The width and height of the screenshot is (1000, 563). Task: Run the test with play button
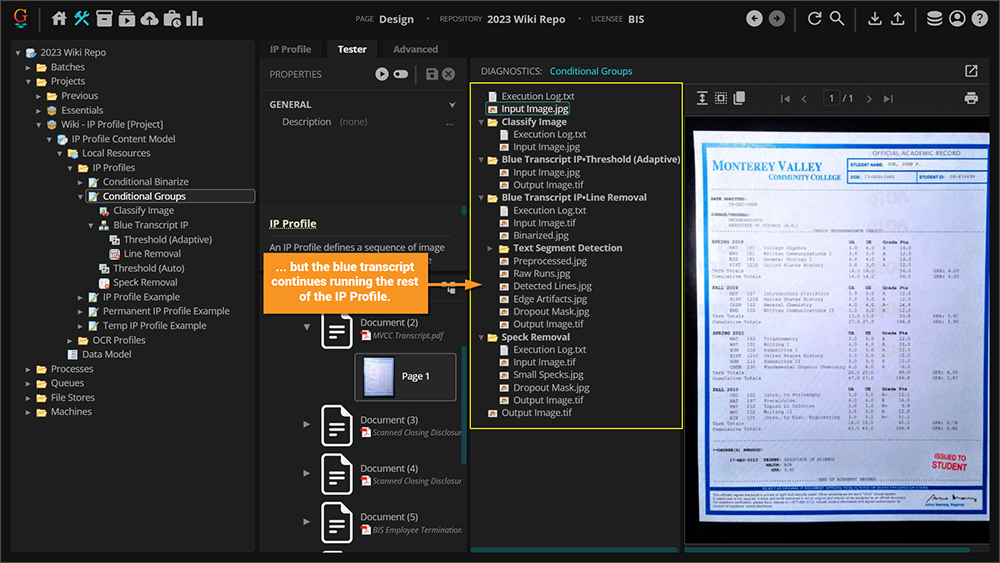pyautogui.click(x=382, y=74)
